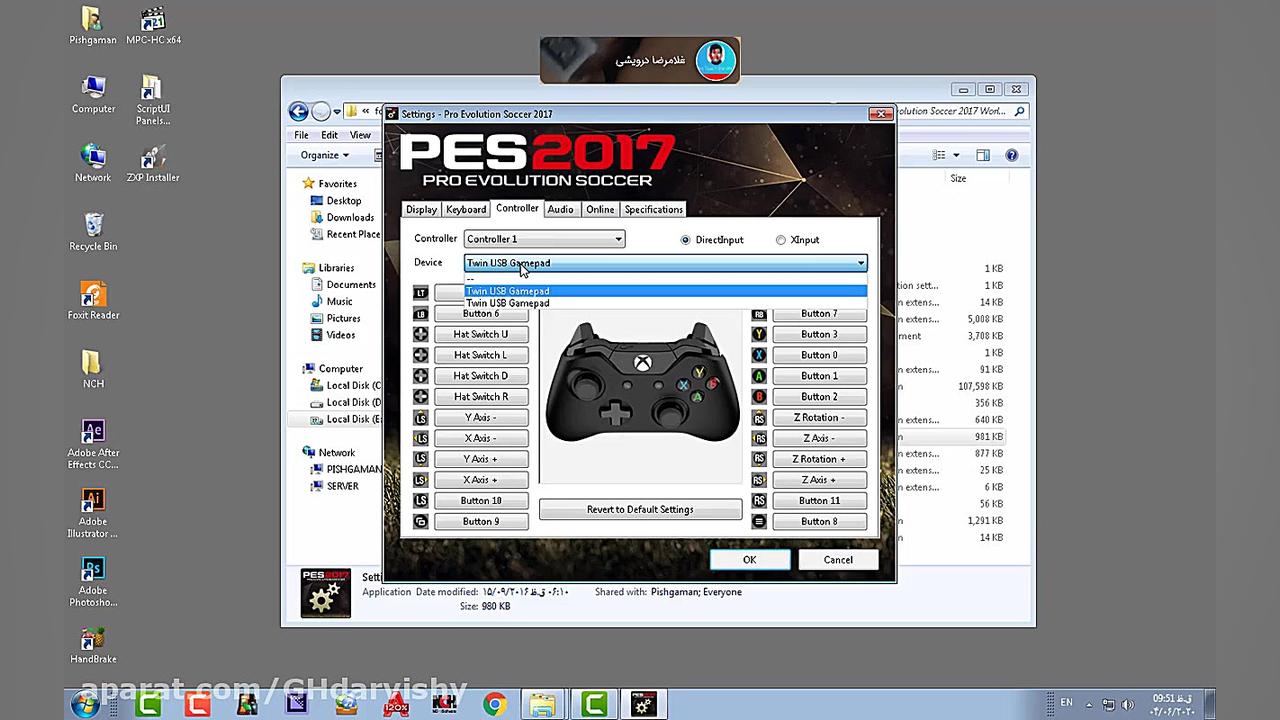Screen dimensions: 1280x720
Task: Open the Recycle Bin
Action: pos(93,232)
